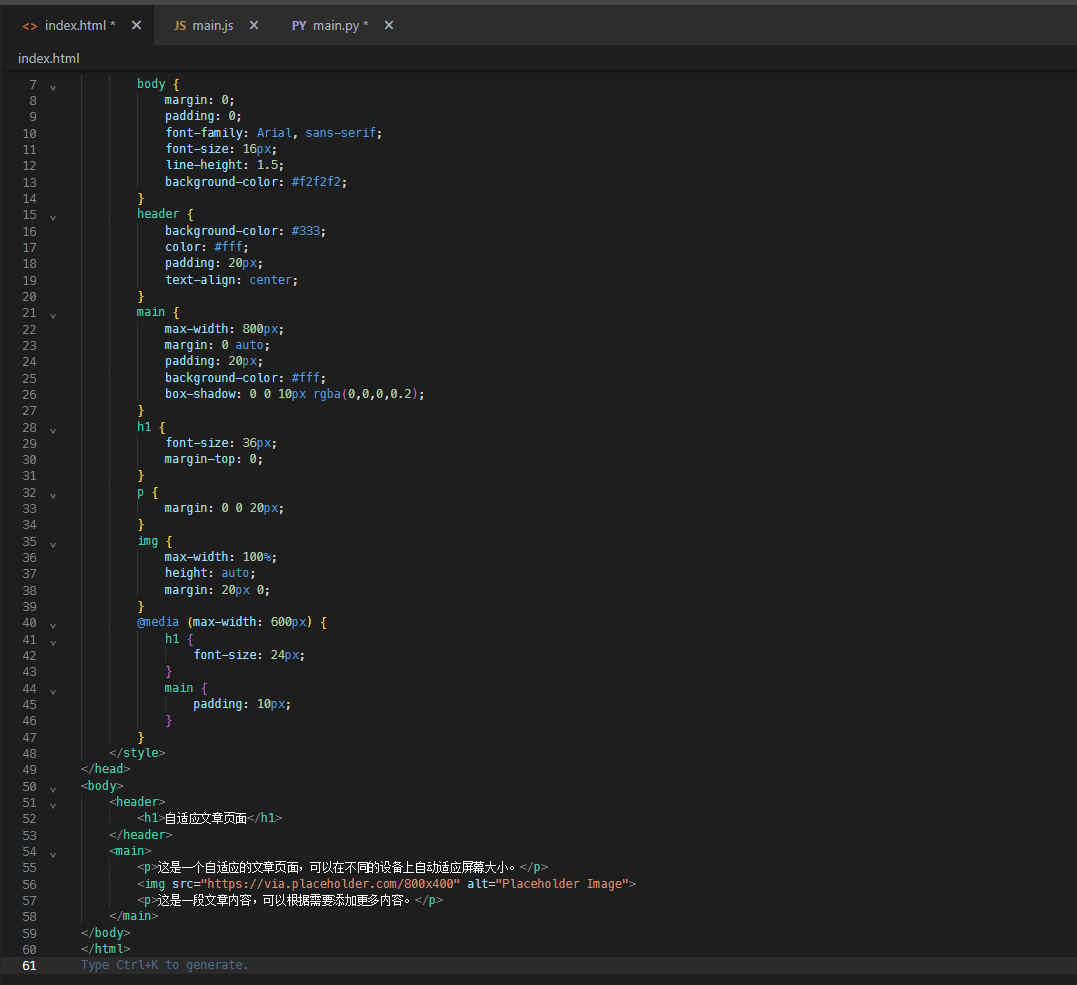Close the index.html tab
This screenshot has height=985, width=1077.
point(137,25)
